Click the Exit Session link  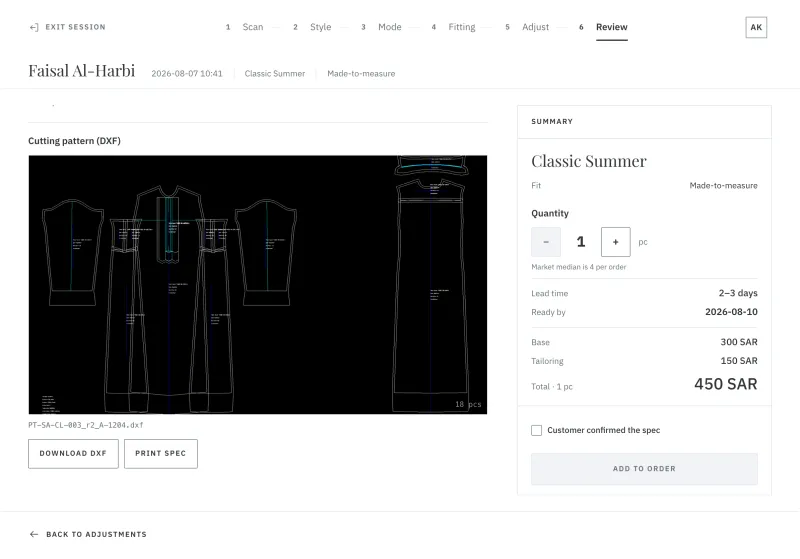[x=67, y=27]
